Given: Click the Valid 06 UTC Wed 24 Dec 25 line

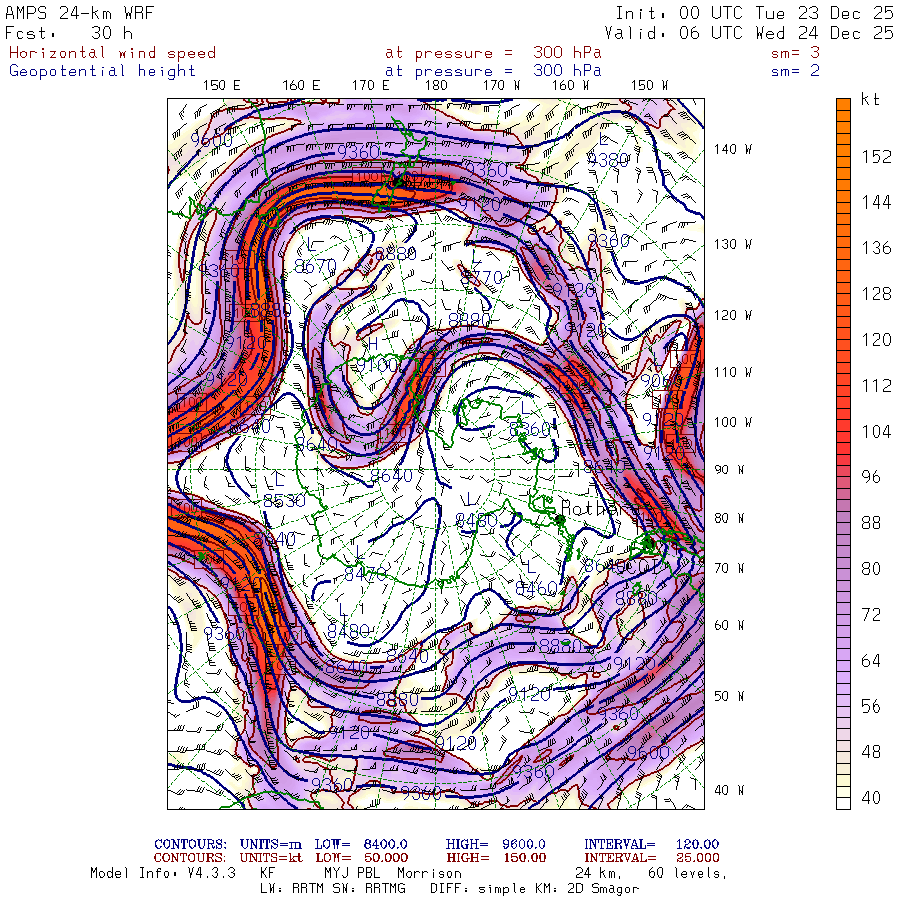Looking at the screenshot, I should [x=749, y=33].
